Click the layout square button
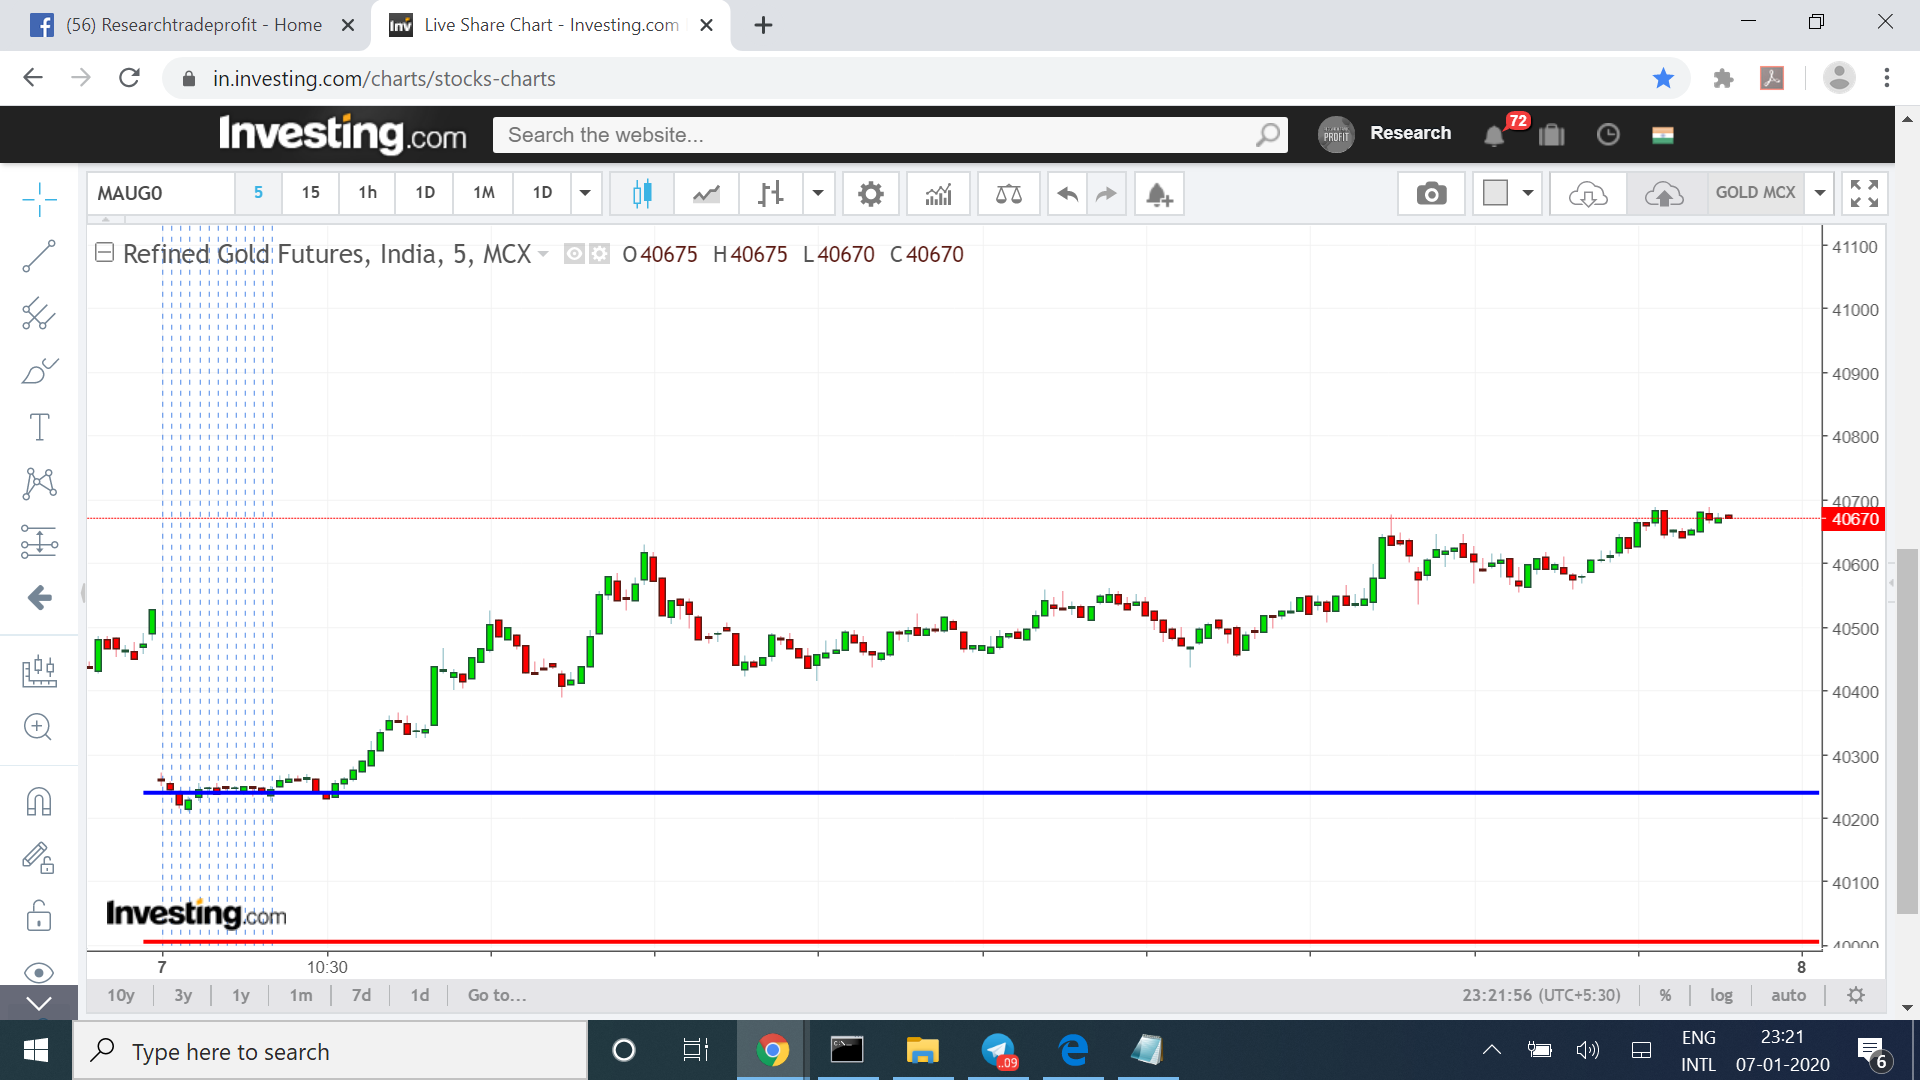 point(1495,193)
